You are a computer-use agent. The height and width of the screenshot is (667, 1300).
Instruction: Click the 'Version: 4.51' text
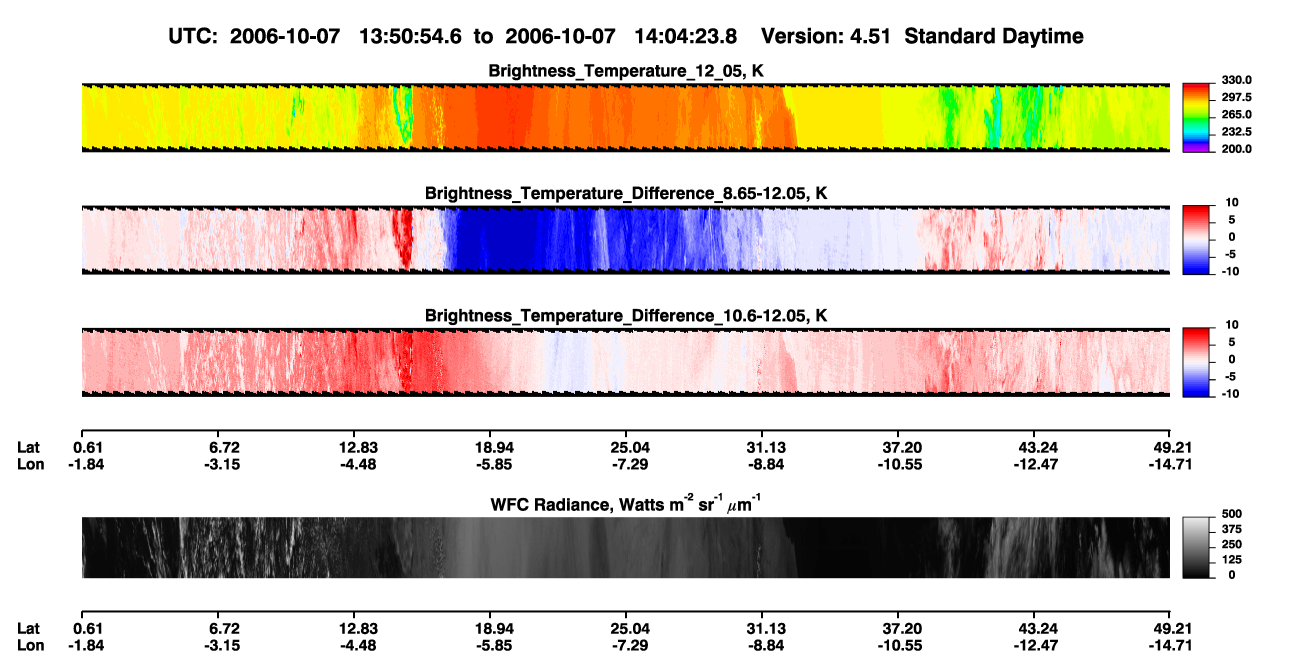tap(825, 36)
